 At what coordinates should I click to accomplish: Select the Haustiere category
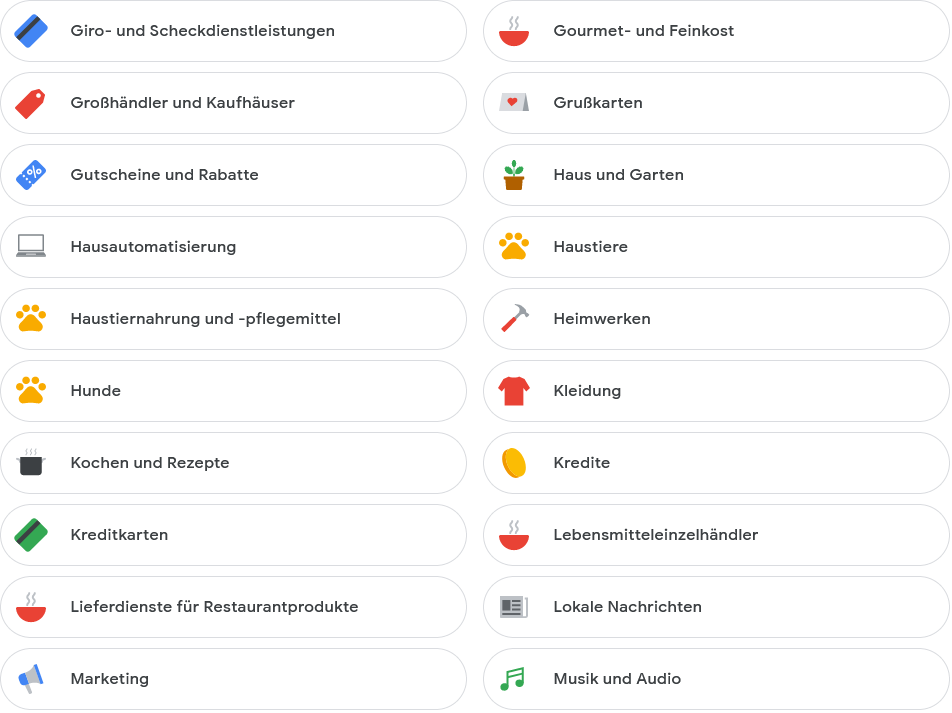coord(716,247)
